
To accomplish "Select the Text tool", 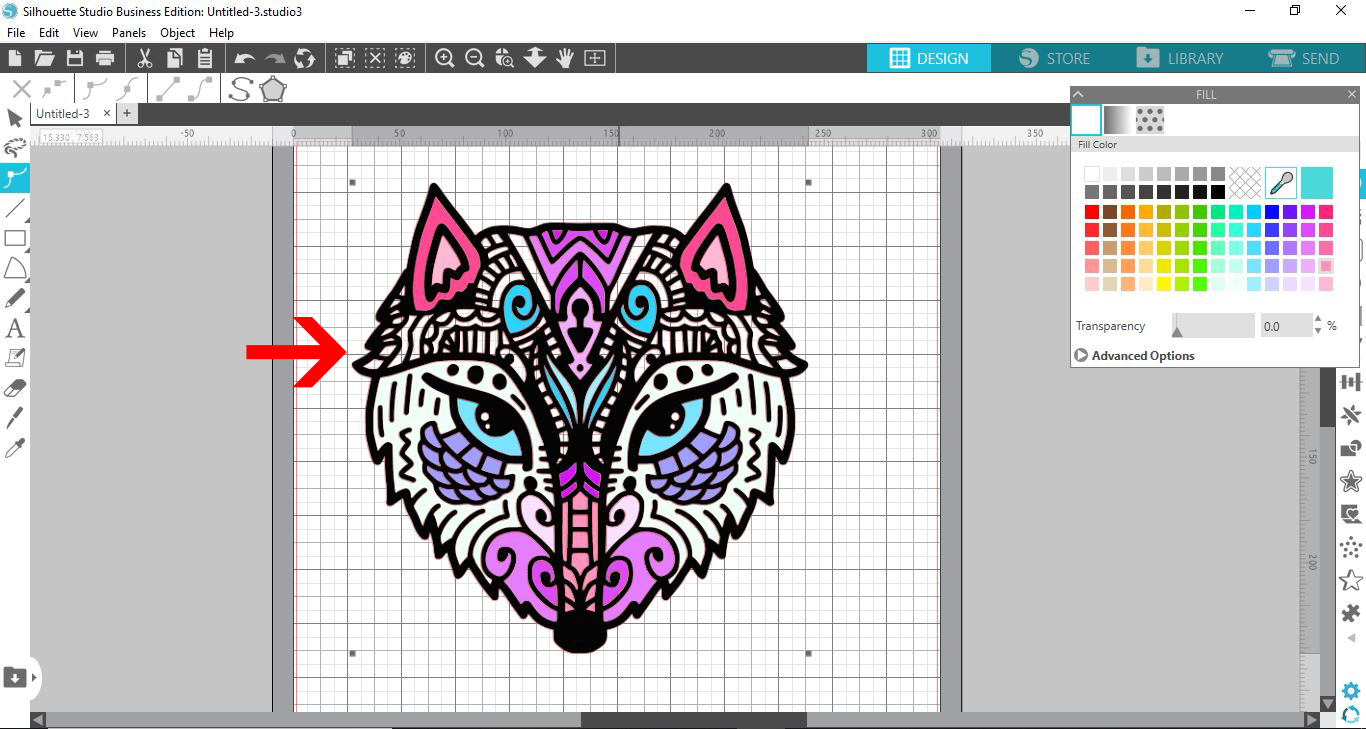I will (15, 328).
